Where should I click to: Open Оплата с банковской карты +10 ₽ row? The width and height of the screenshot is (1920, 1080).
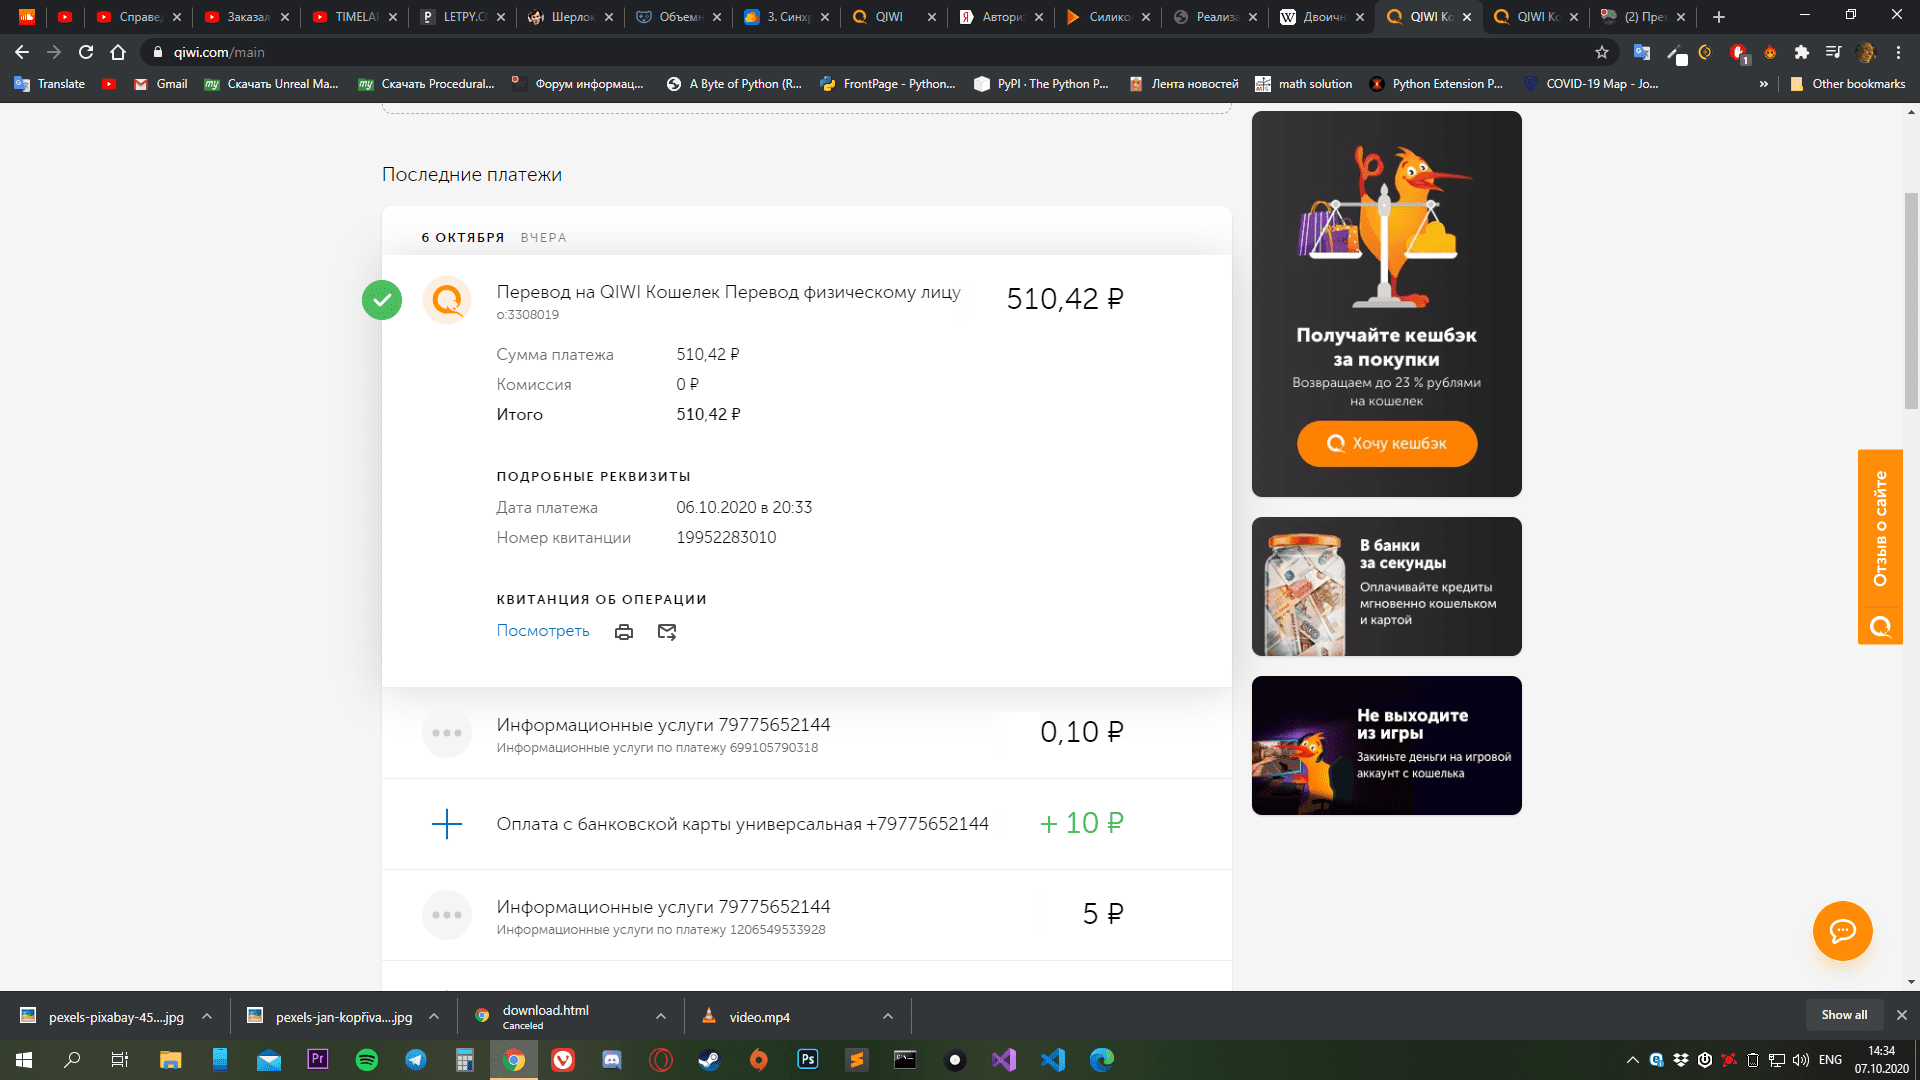806,824
